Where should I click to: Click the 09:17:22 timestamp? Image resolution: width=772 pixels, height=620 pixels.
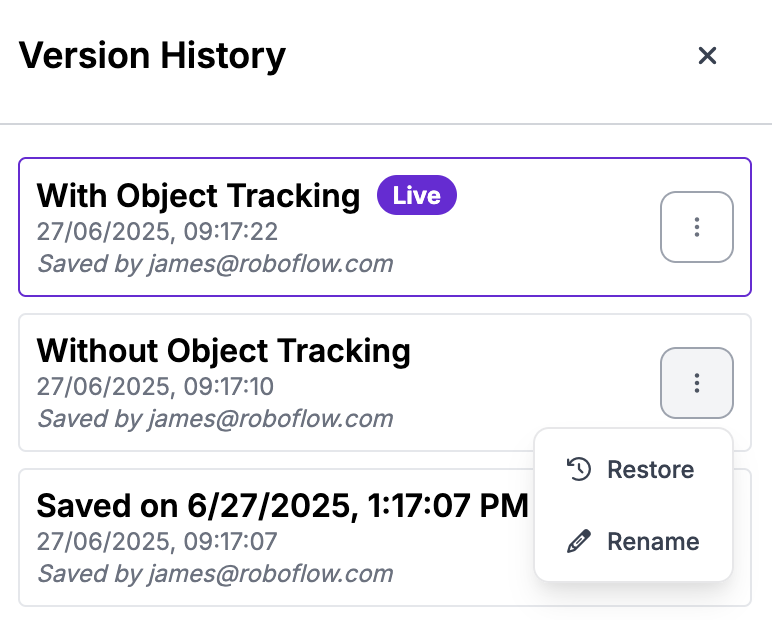coord(157,232)
